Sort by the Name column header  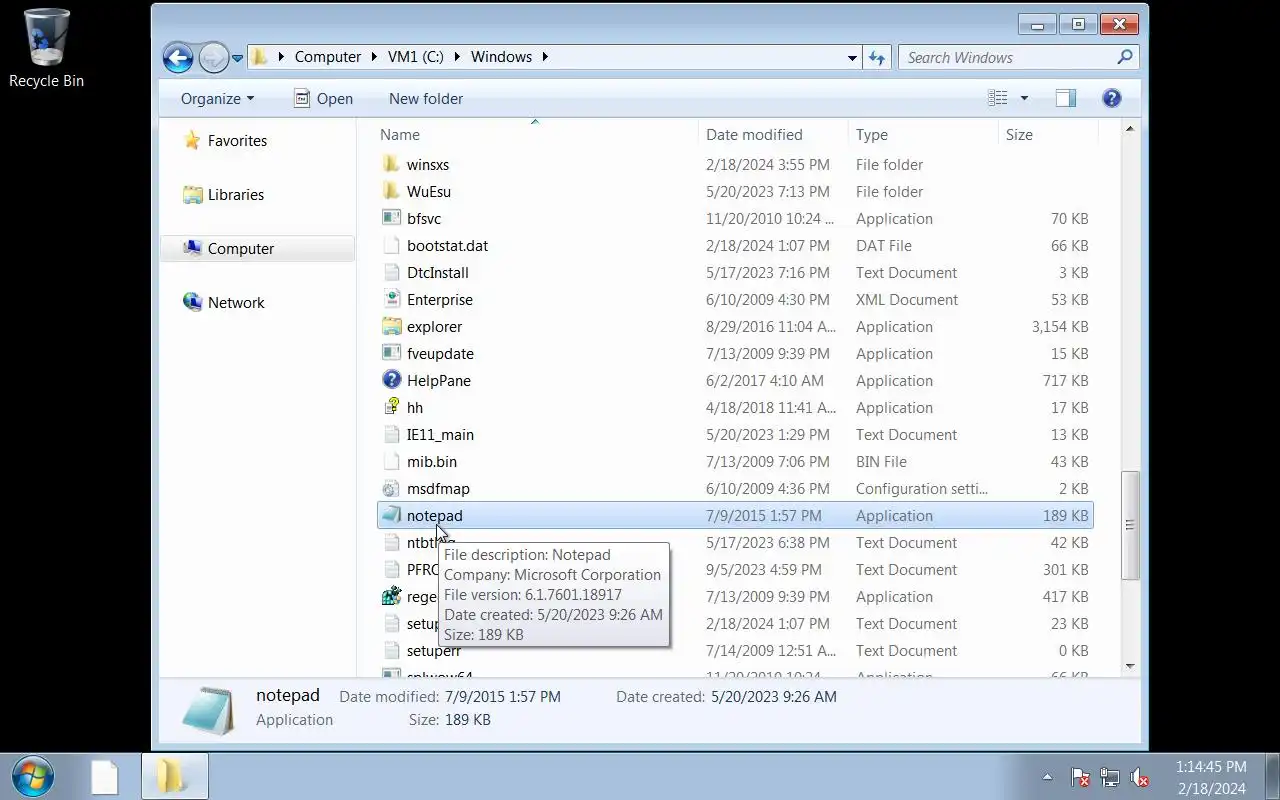coord(537,134)
